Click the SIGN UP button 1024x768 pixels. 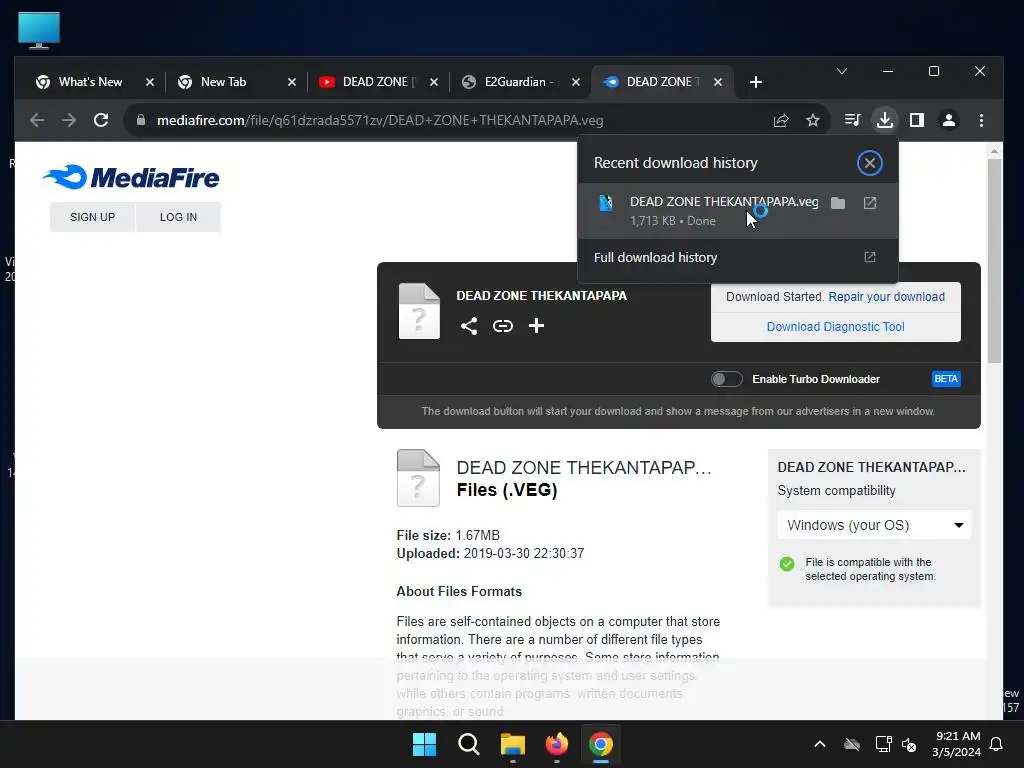point(92,217)
